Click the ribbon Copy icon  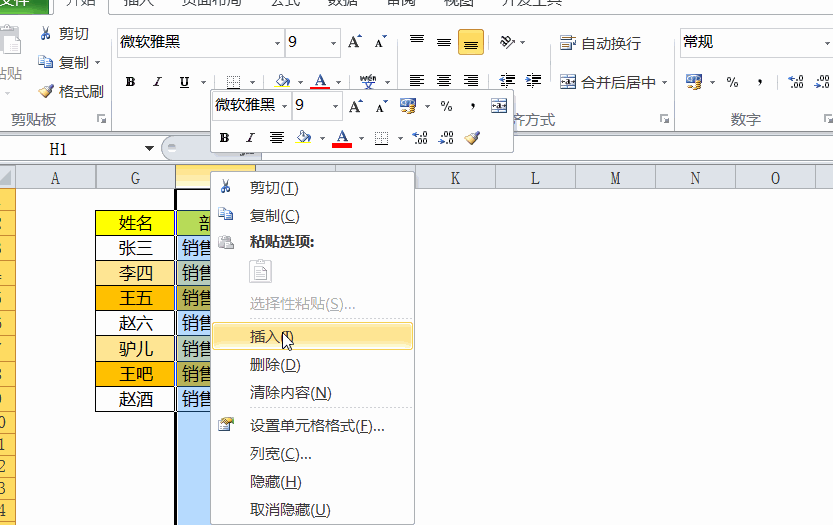click(45, 62)
